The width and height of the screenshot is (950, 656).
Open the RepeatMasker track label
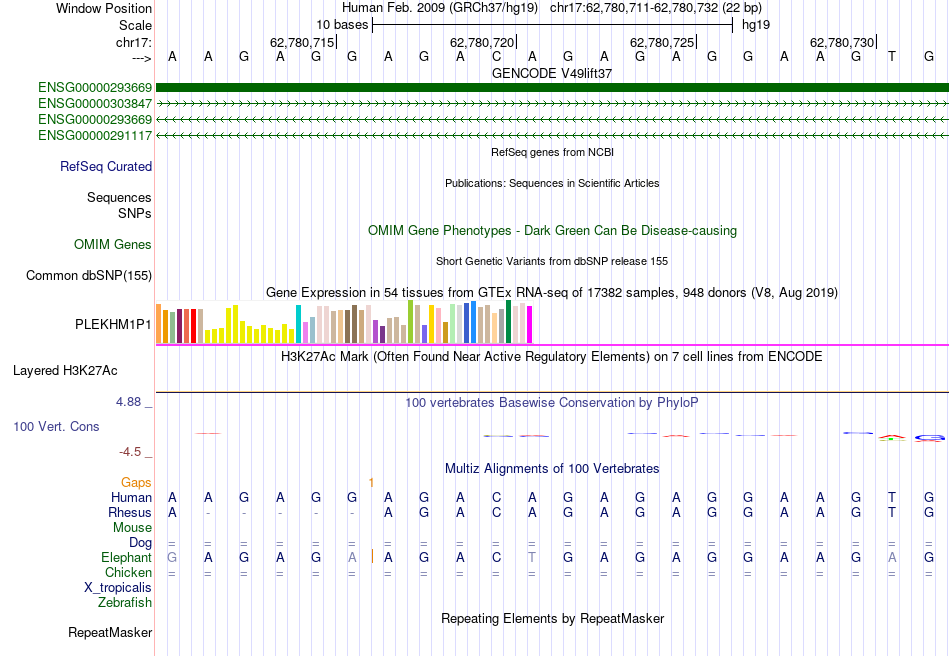[x=110, y=632]
